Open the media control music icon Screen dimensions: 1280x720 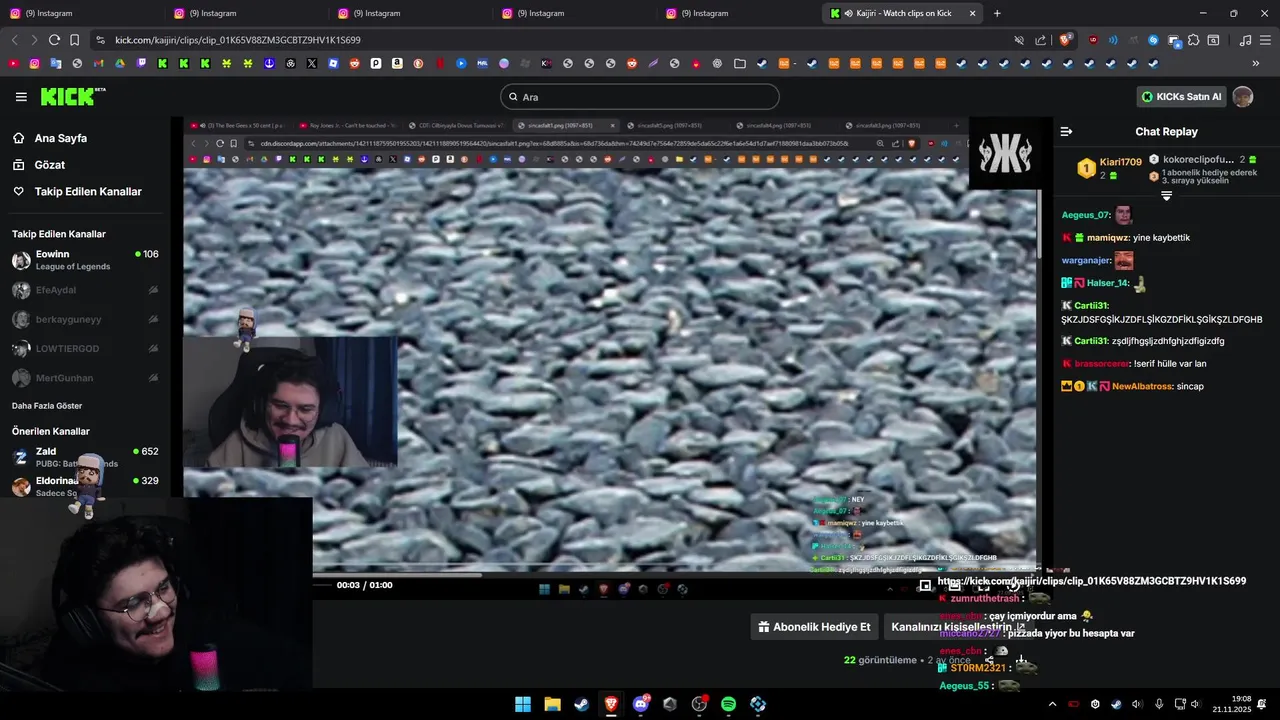click(x=1245, y=40)
